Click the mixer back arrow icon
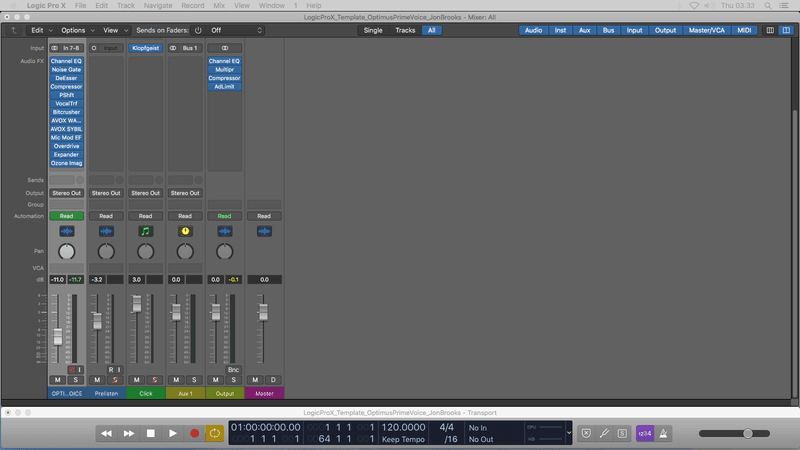This screenshot has height=450, width=800. point(14,30)
